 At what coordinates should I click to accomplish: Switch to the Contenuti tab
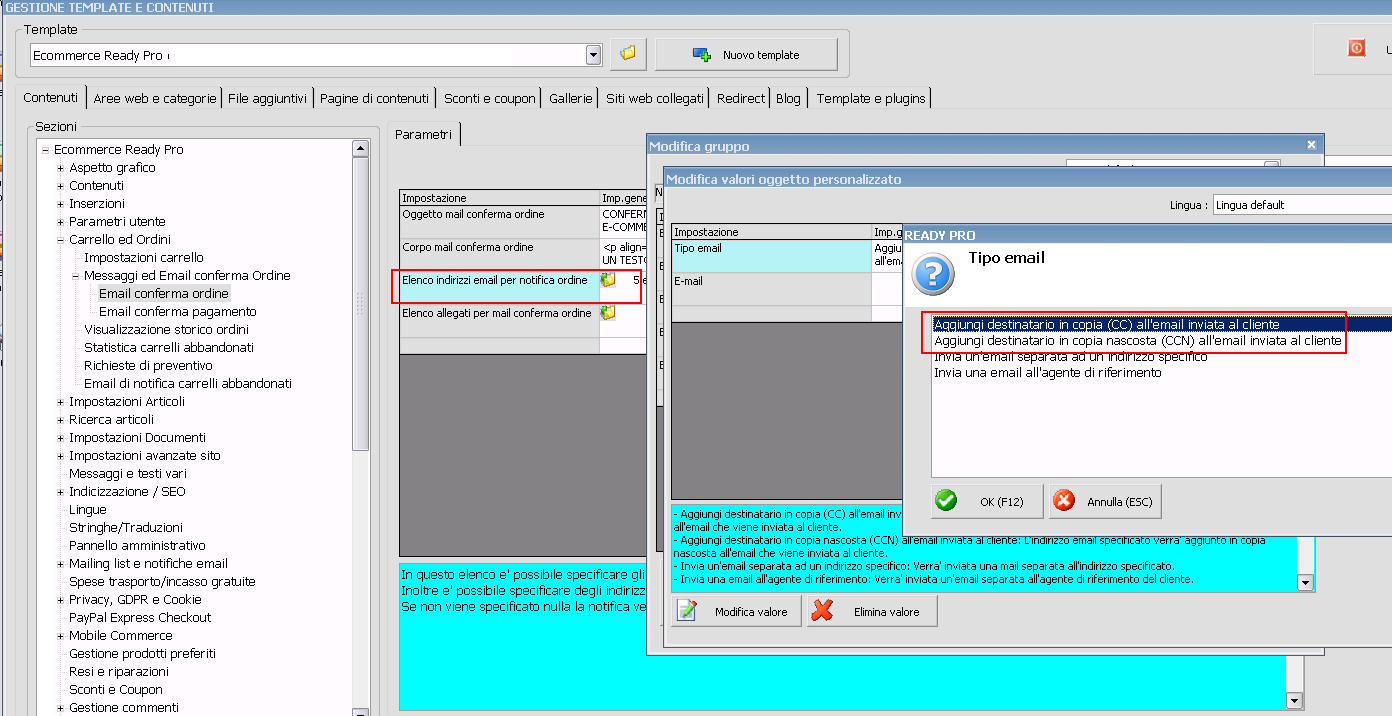[51, 97]
